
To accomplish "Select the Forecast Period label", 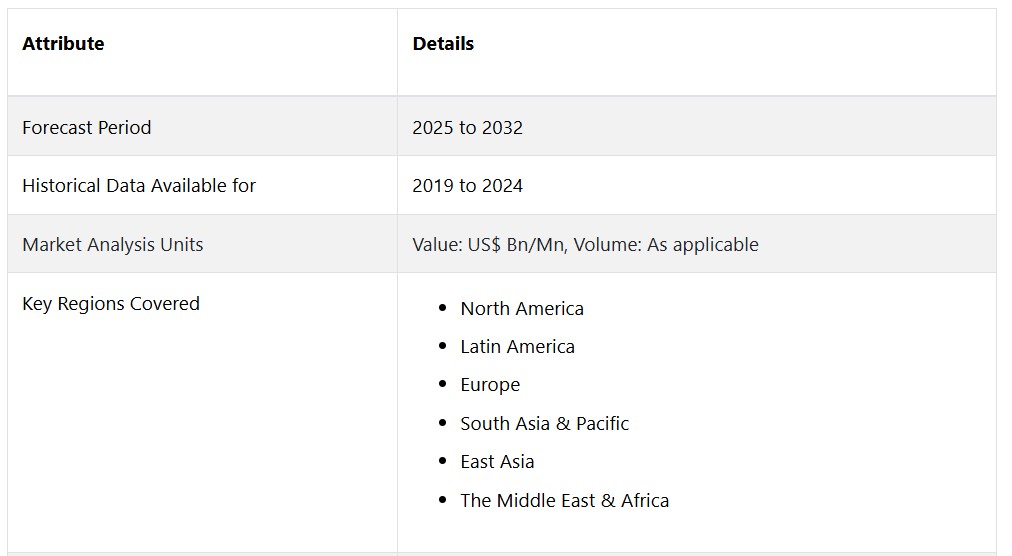I will click(86, 127).
